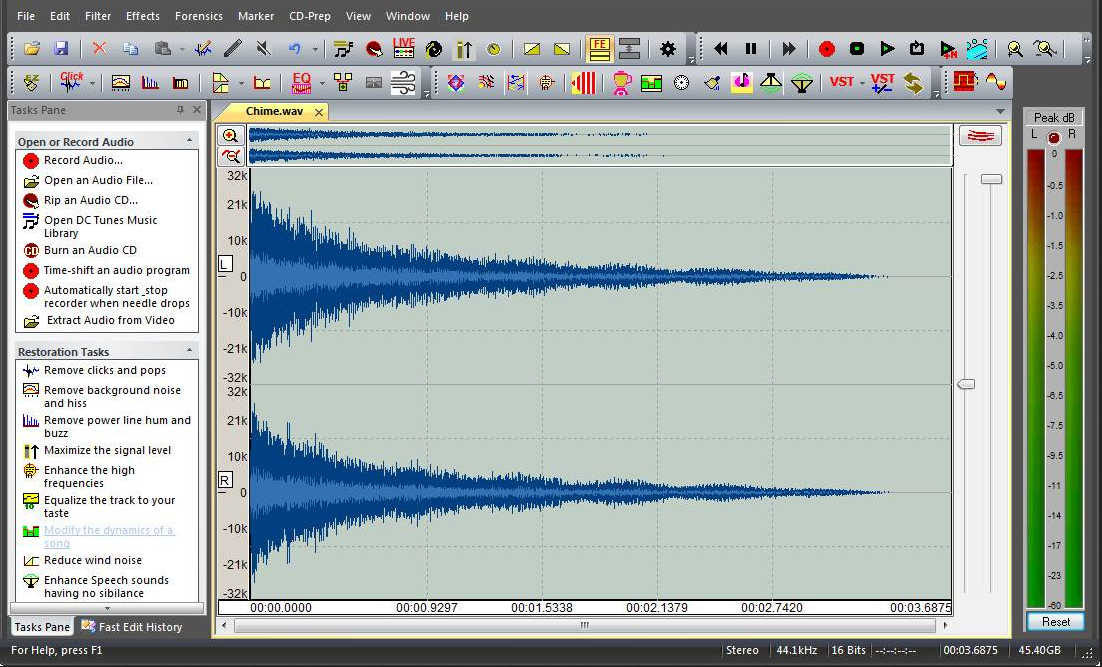Stop playback with green square button

click(857, 48)
